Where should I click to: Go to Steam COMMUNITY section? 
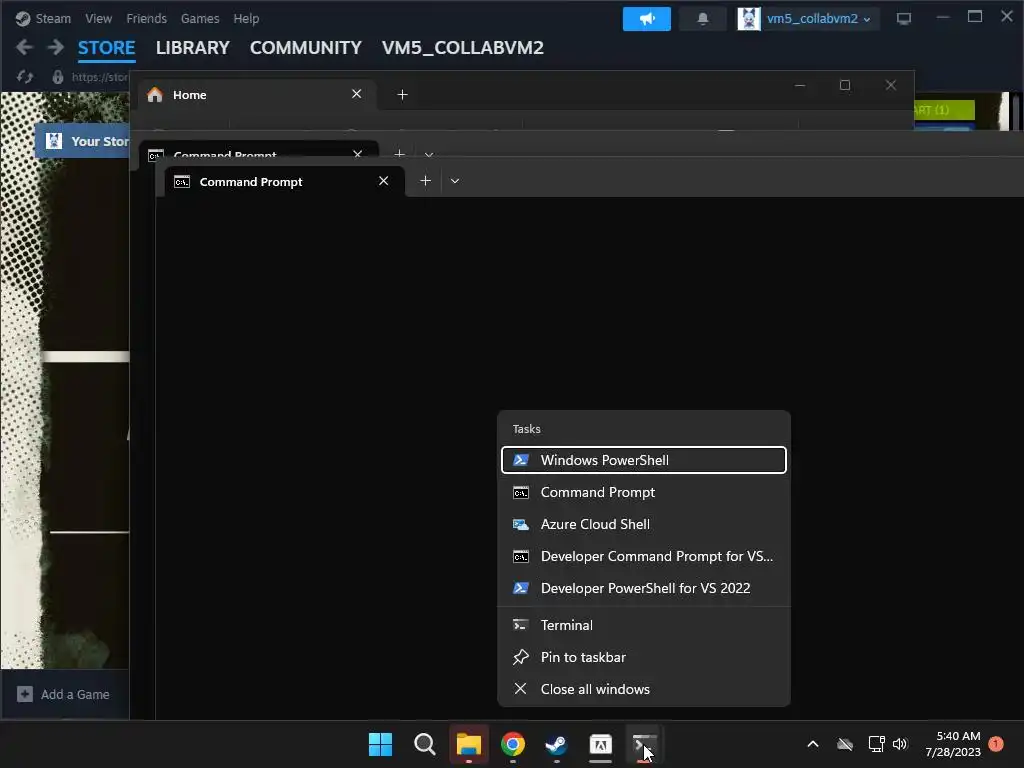306,48
